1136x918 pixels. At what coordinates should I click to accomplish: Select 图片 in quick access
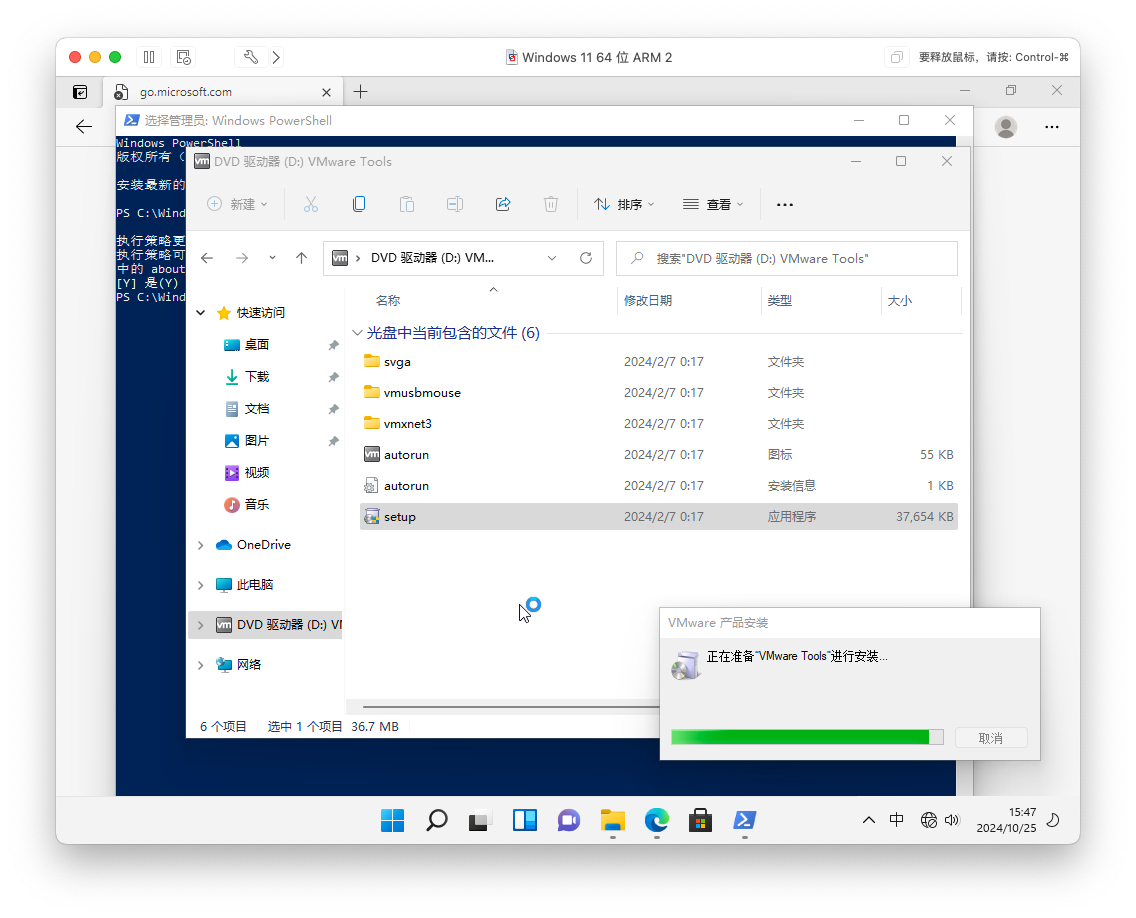256,441
